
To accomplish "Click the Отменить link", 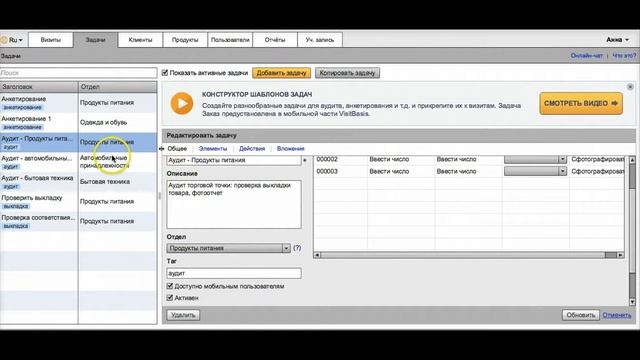I will point(617,315).
